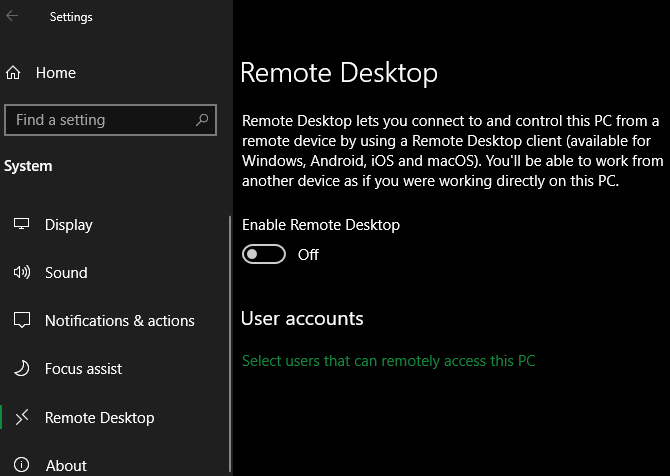Click the About info circle icon
This screenshot has width=670, height=476.
[x=22, y=465]
